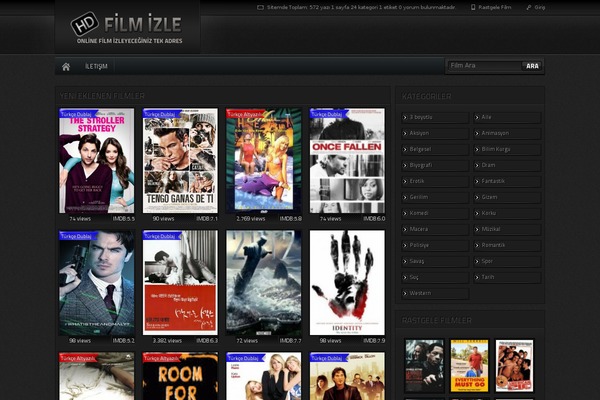Click the arrow icon beside Romantik
The width and height of the screenshot is (600, 400).
[477, 246]
